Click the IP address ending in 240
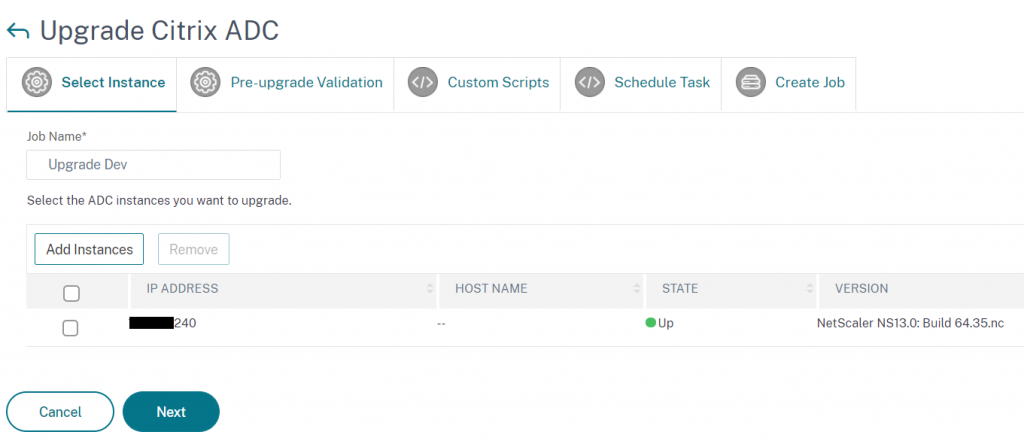The width and height of the screenshot is (1024, 444). click(163, 323)
